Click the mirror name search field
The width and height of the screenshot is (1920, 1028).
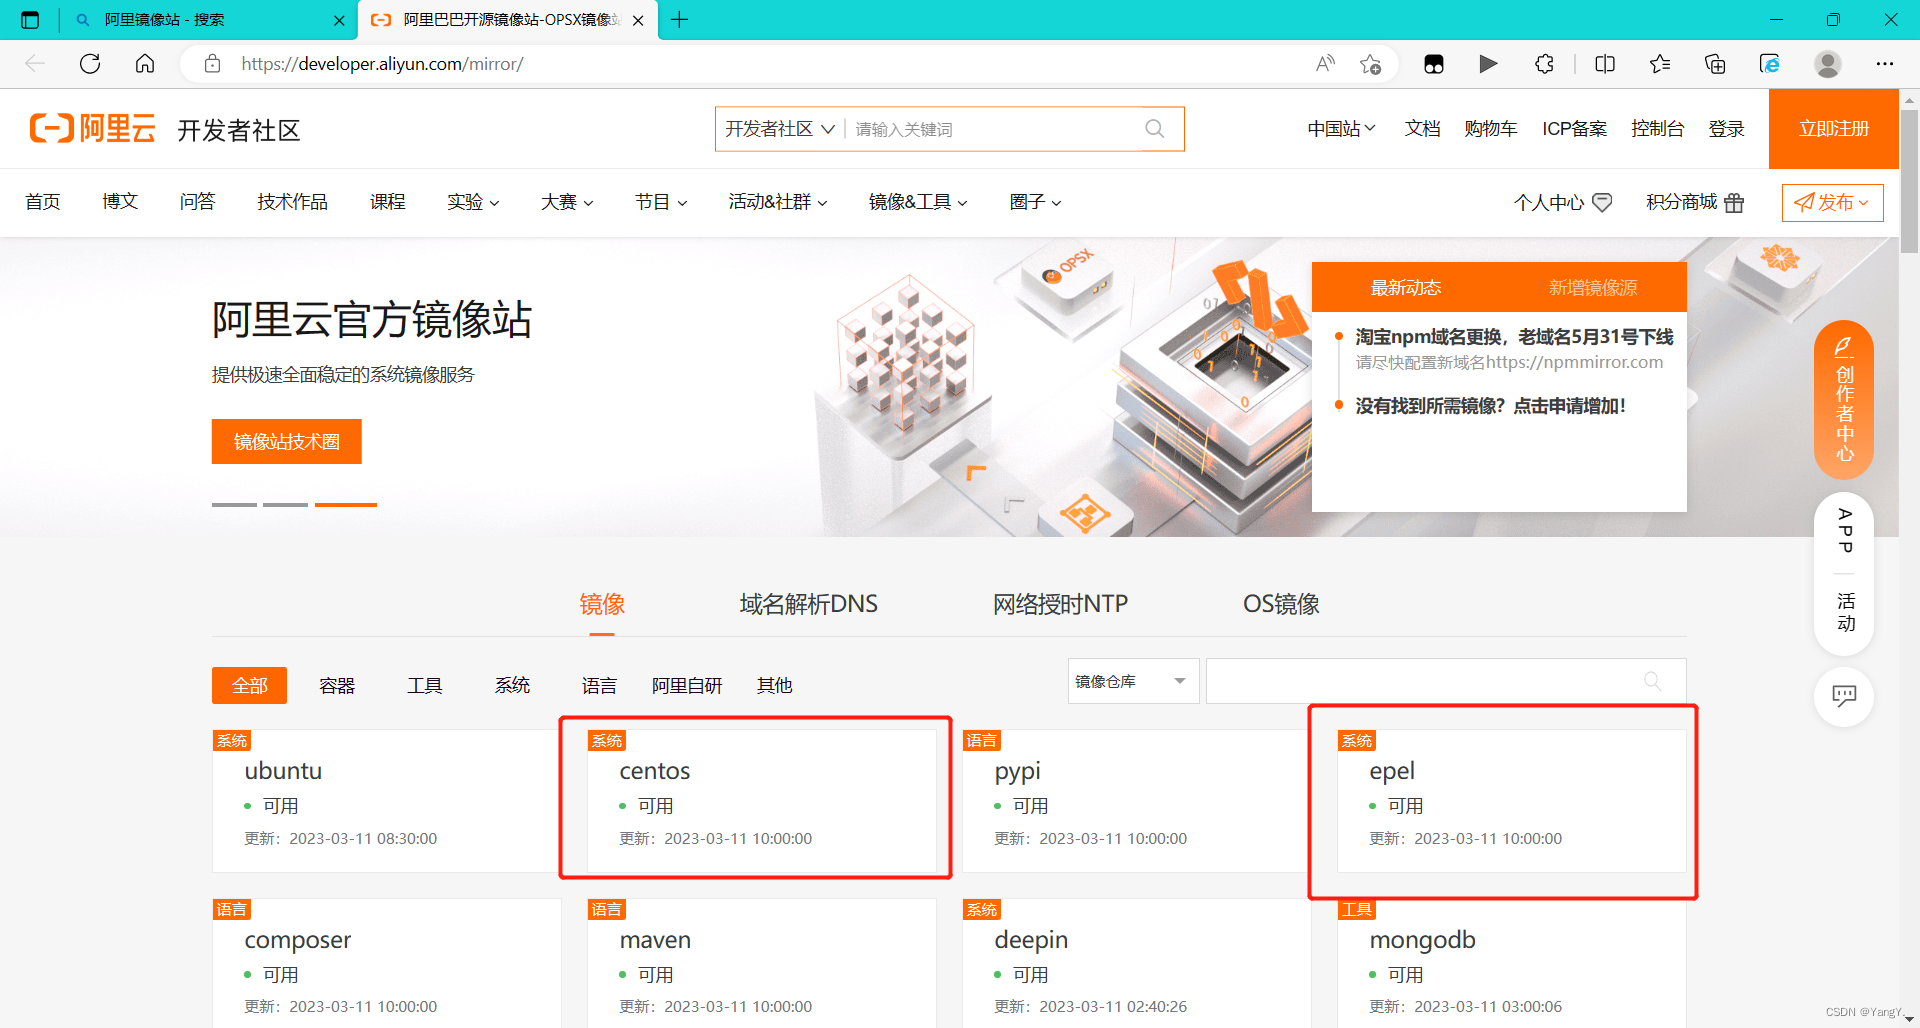tap(1445, 681)
